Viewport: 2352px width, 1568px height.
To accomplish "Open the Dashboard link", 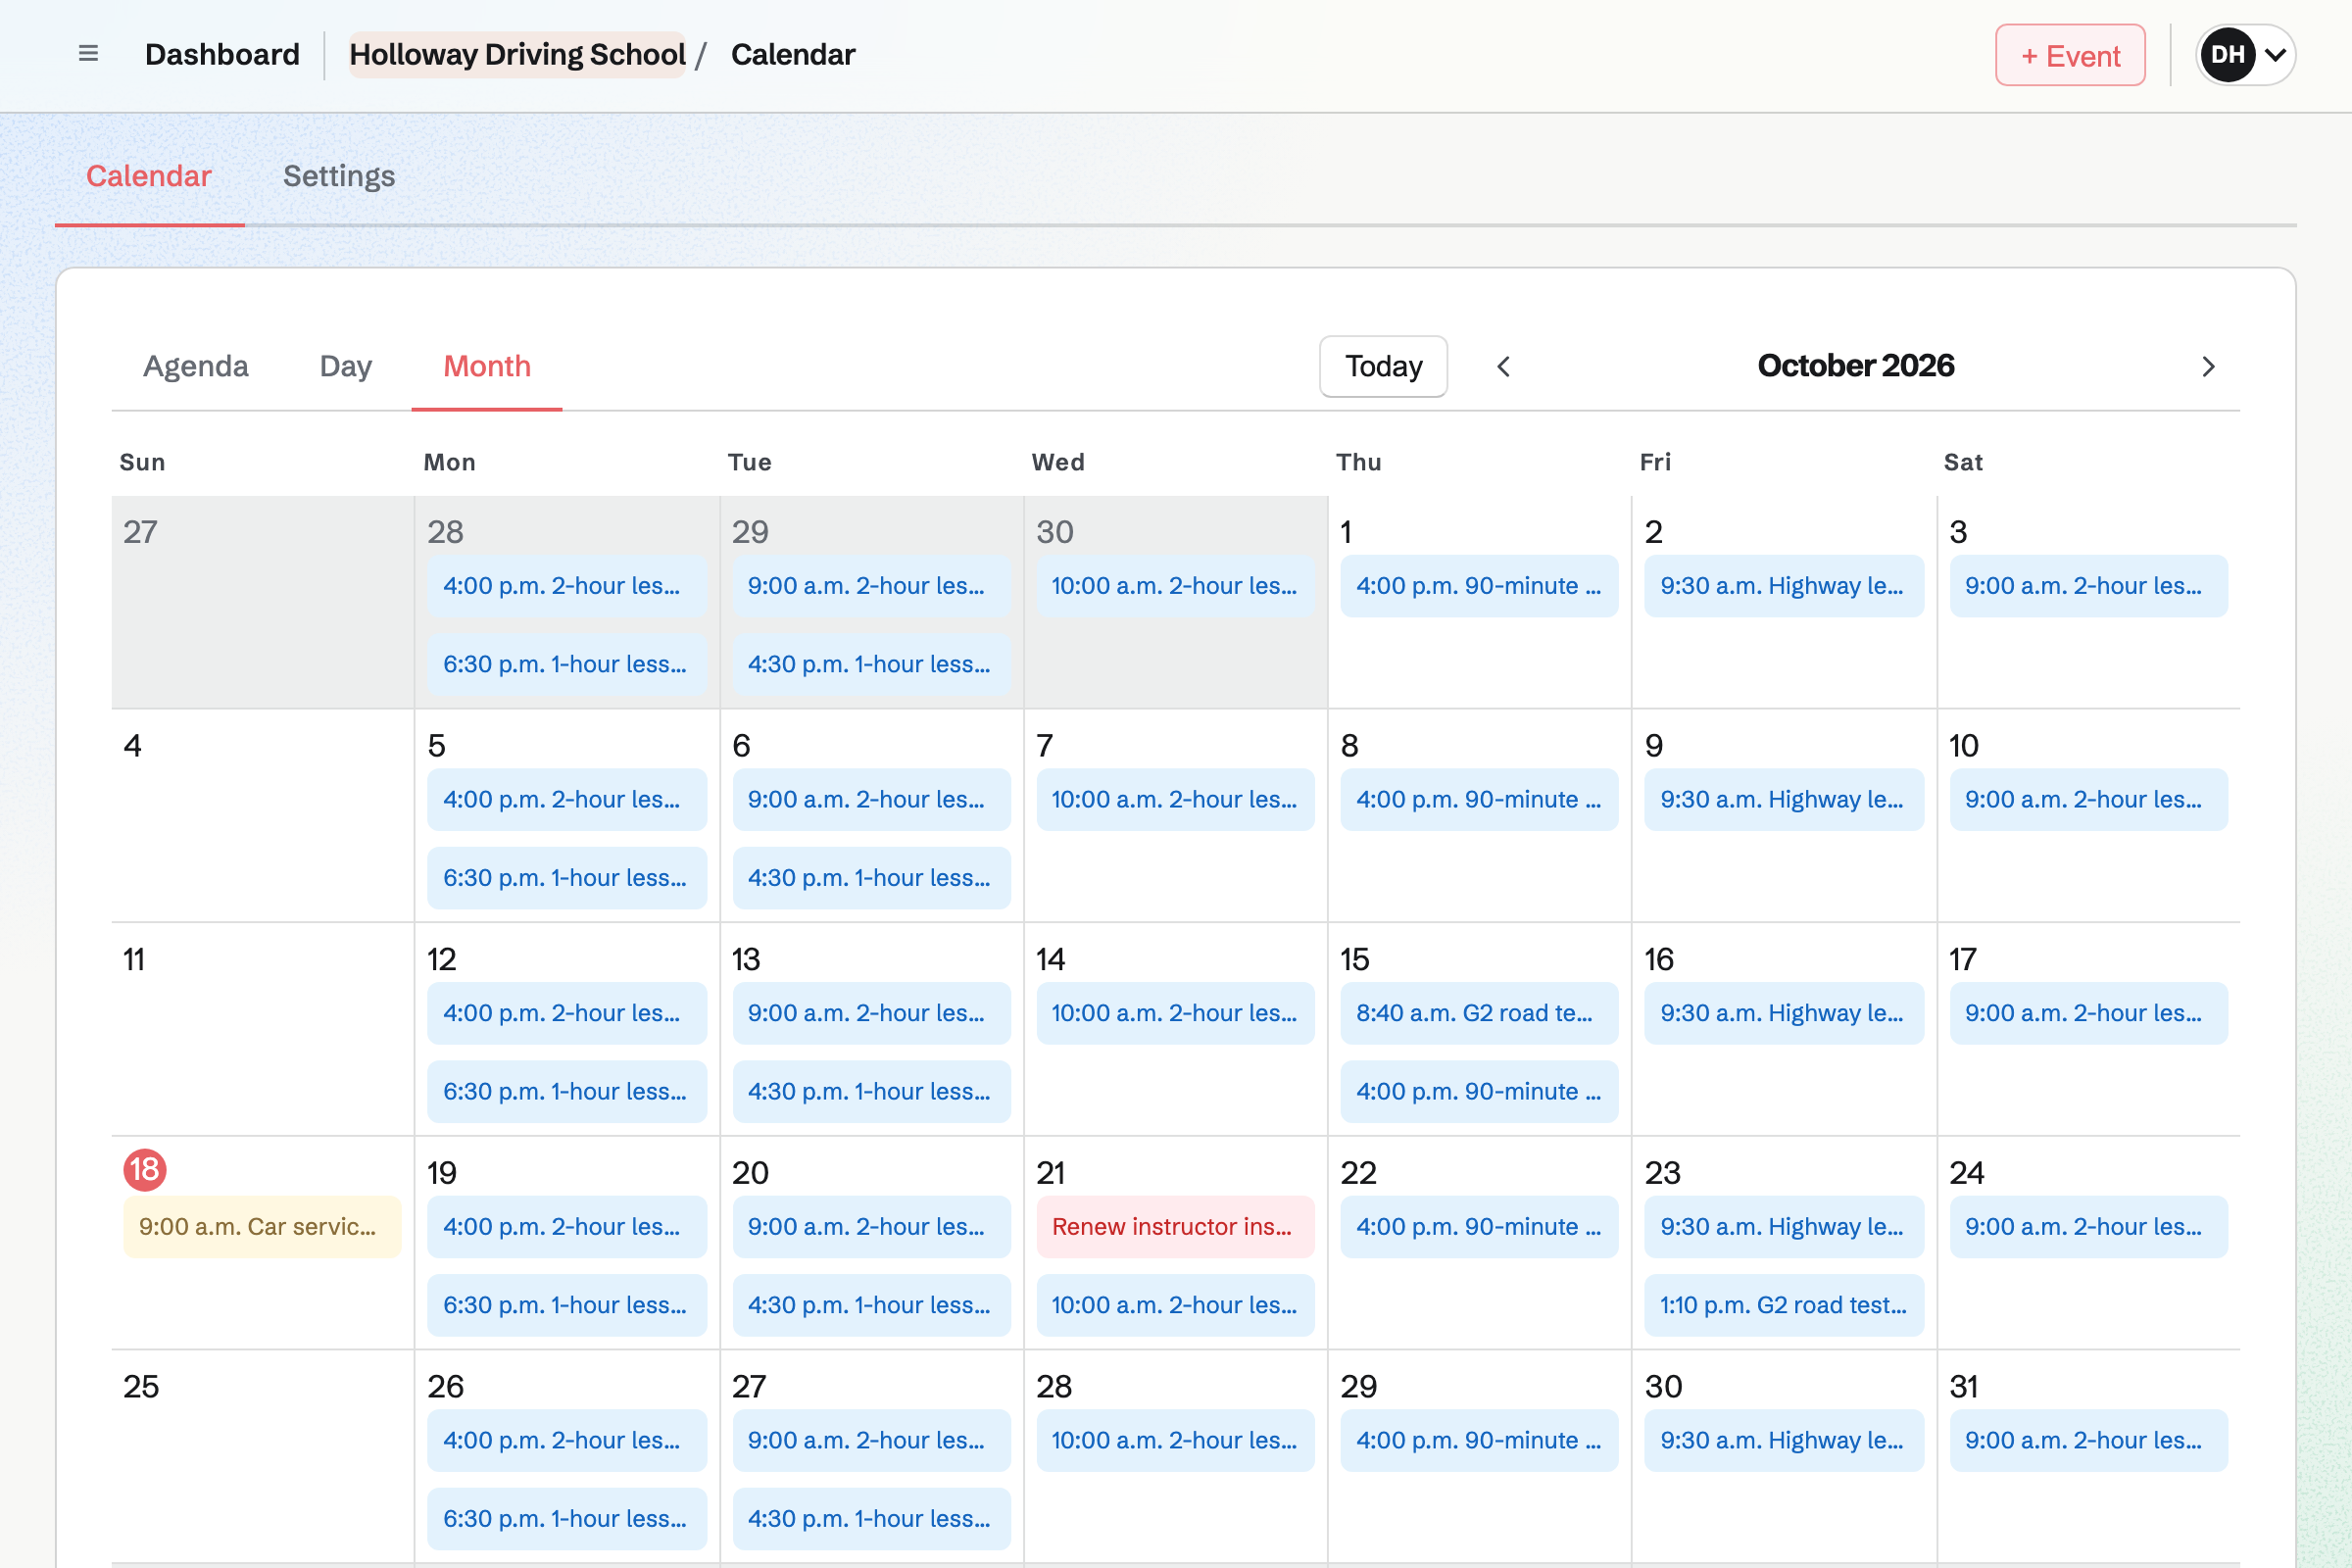I will (222, 54).
